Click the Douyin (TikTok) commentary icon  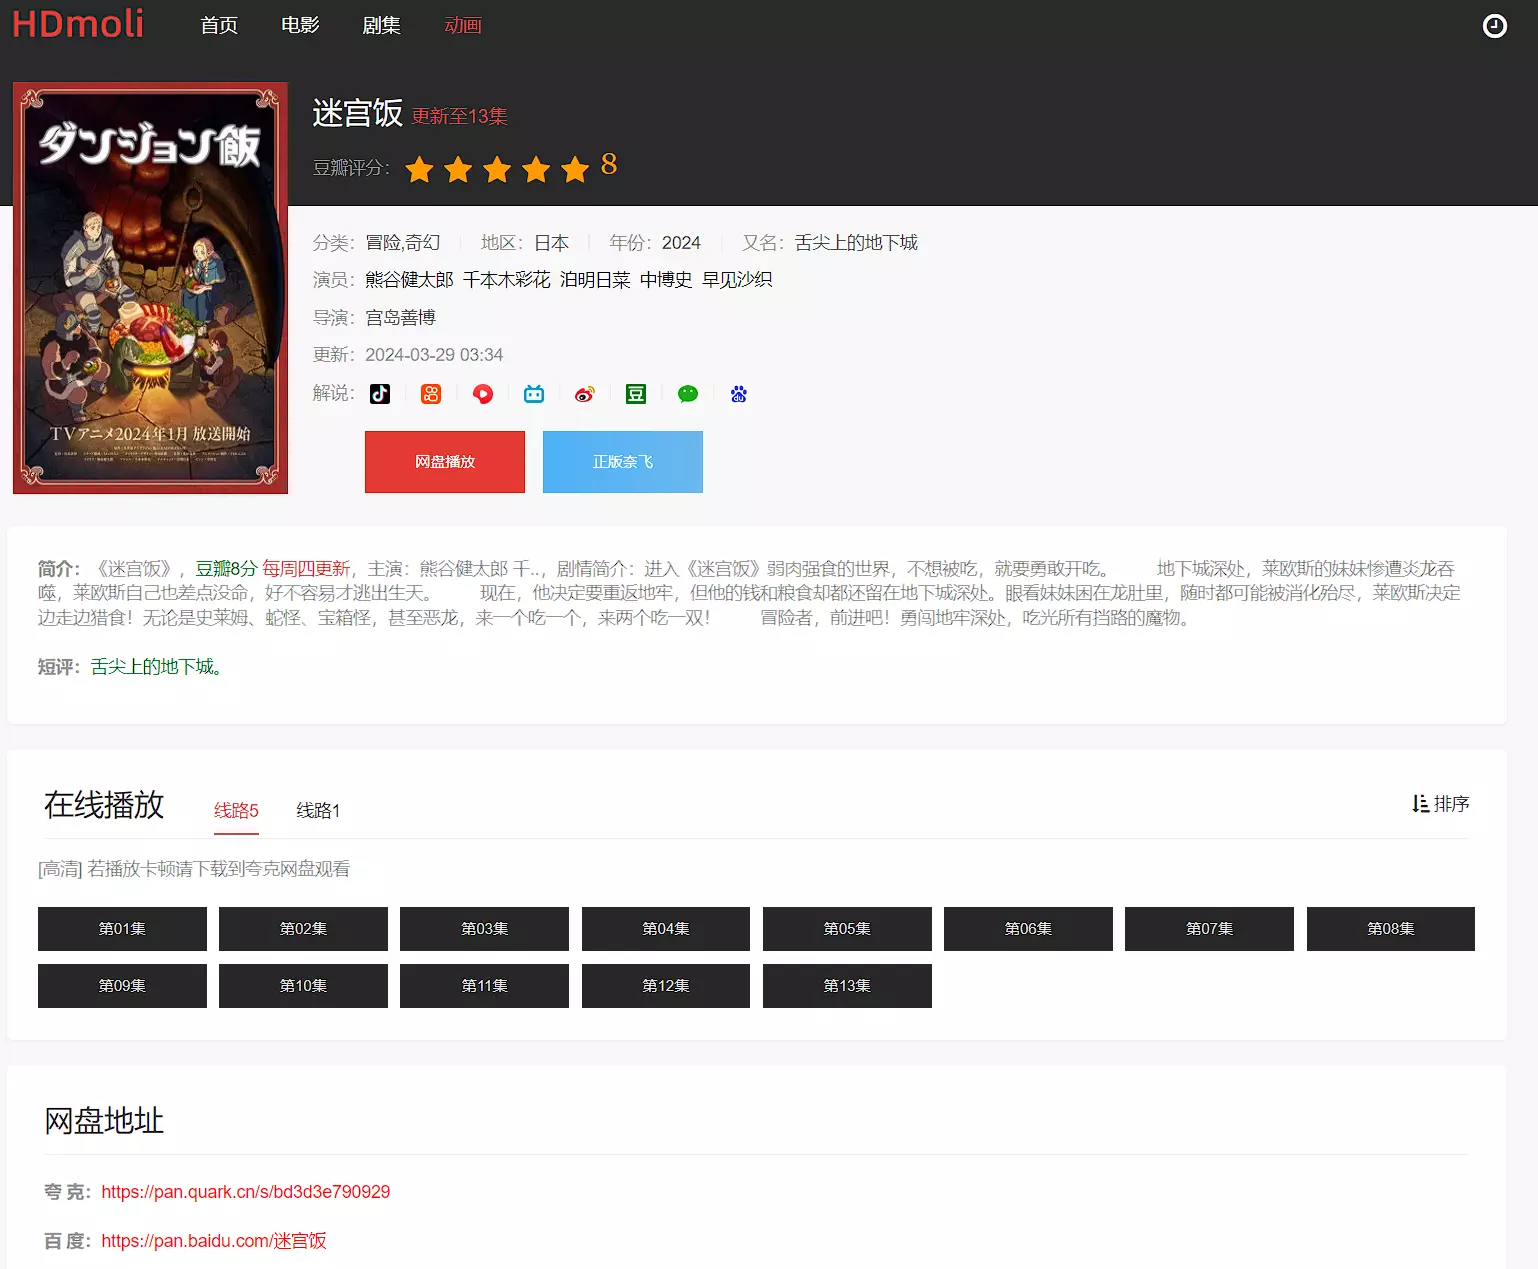coord(380,394)
